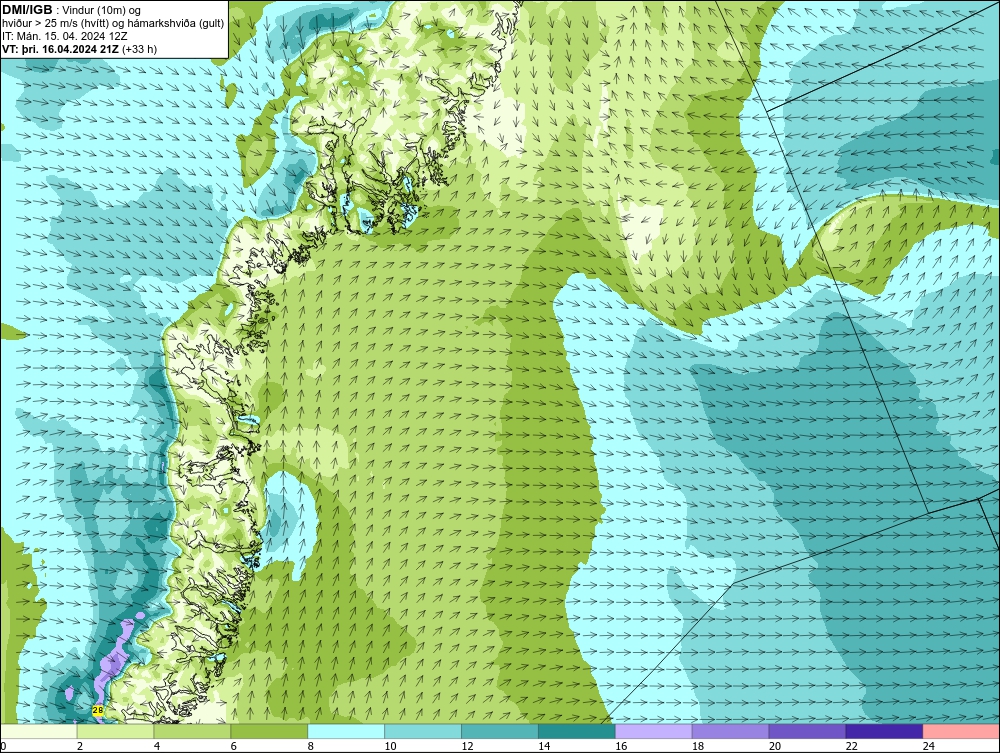Click the 6–8 m/s olive green swatch
1000x753 pixels.
pos(269,731)
